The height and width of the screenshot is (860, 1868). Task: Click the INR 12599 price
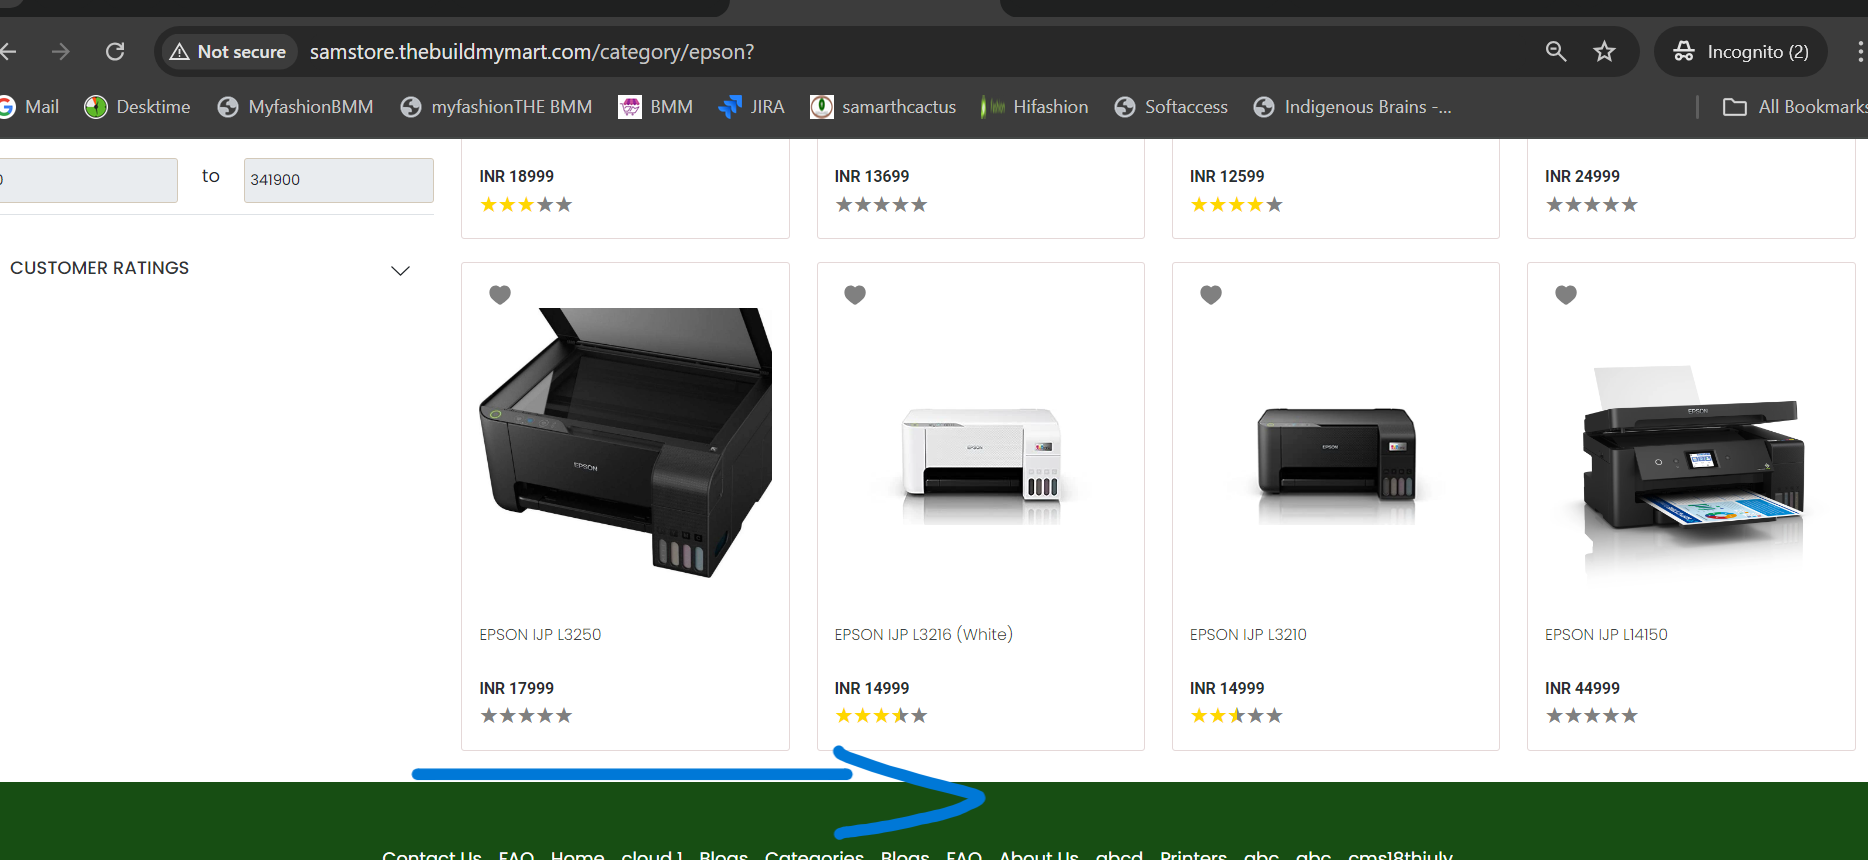1227,176
